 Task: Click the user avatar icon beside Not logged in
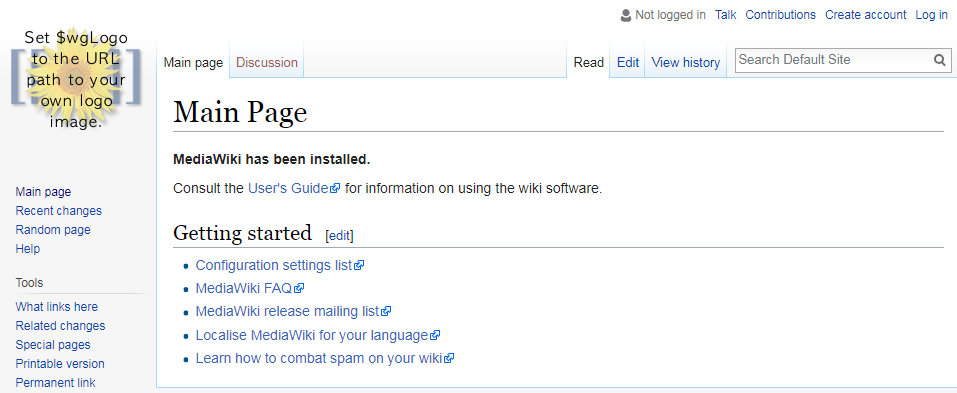626,15
